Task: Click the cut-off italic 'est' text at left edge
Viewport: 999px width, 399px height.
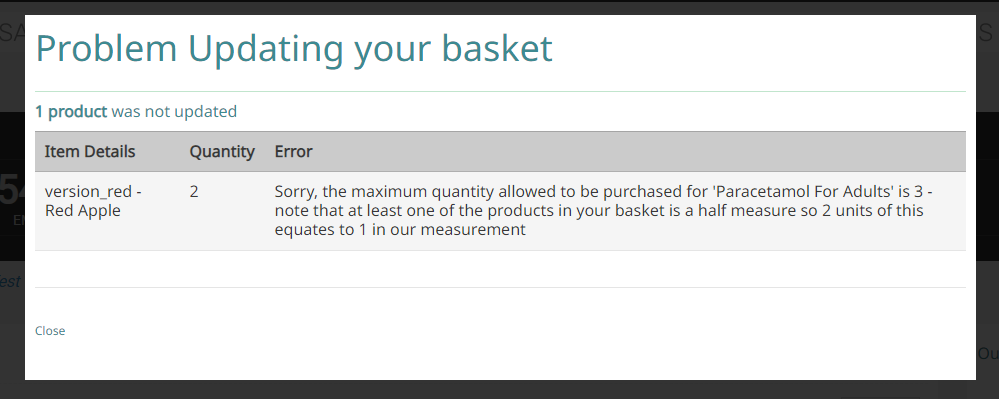Action: point(10,282)
